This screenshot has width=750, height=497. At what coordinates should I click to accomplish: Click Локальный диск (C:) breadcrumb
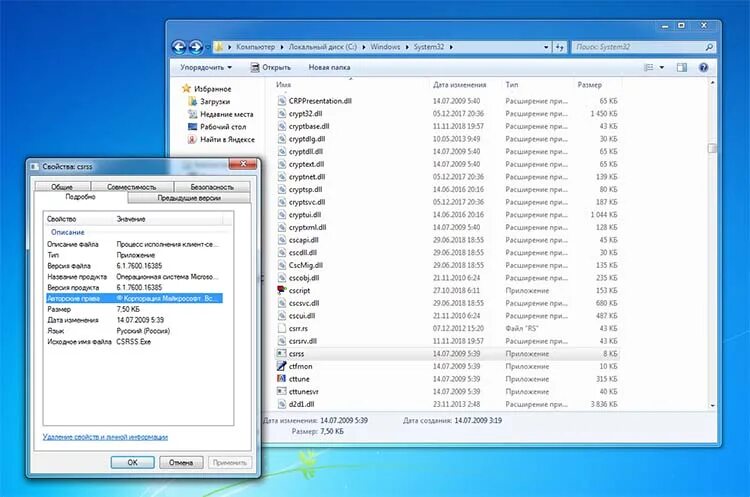point(322,47)
